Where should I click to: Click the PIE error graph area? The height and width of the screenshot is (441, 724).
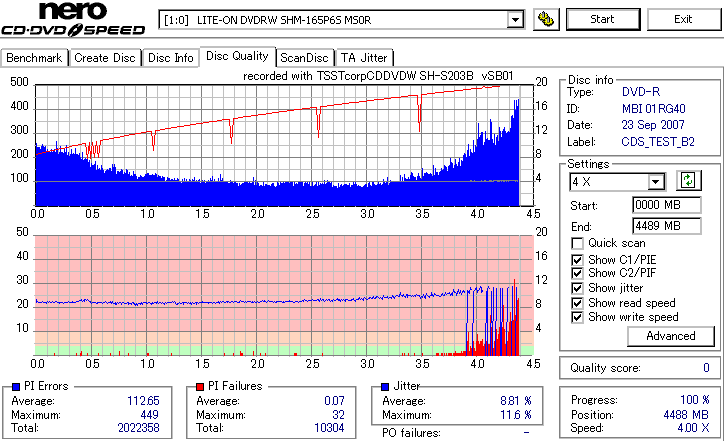pos(284,145)
